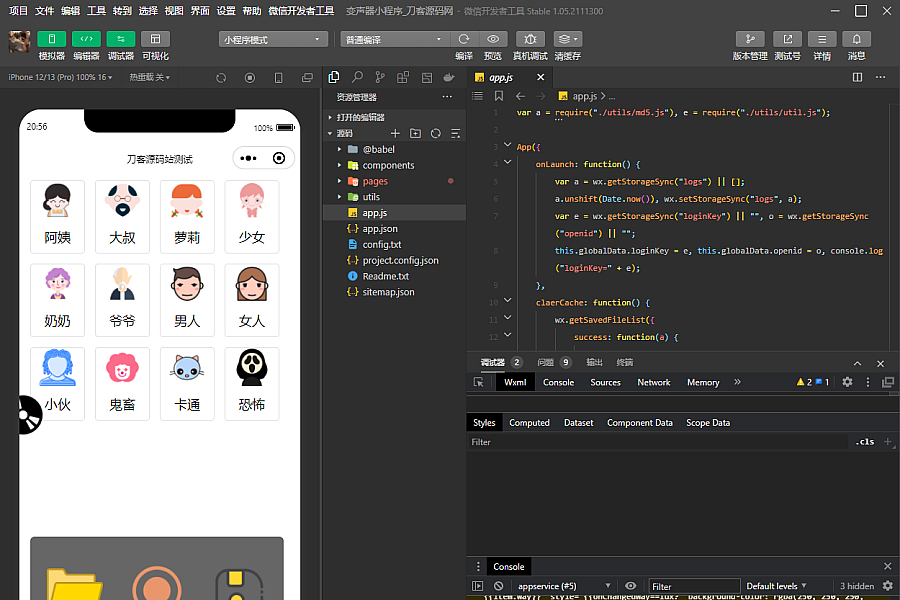Detach simulator into separate window
Screen dimensions: 900x600
tap(307, 78)
